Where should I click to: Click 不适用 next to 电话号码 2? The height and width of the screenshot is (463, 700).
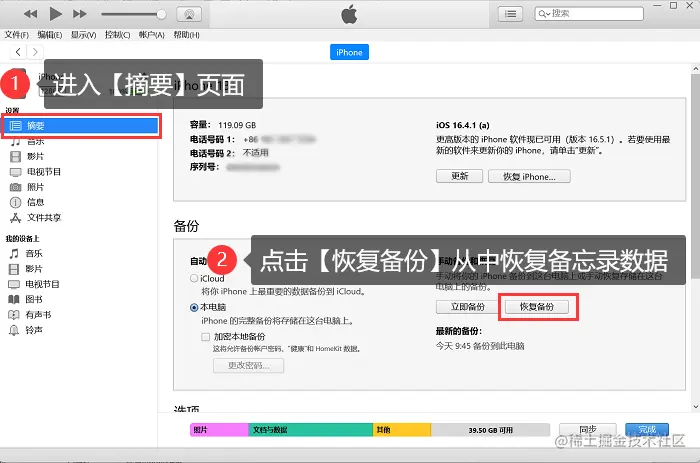255,153
